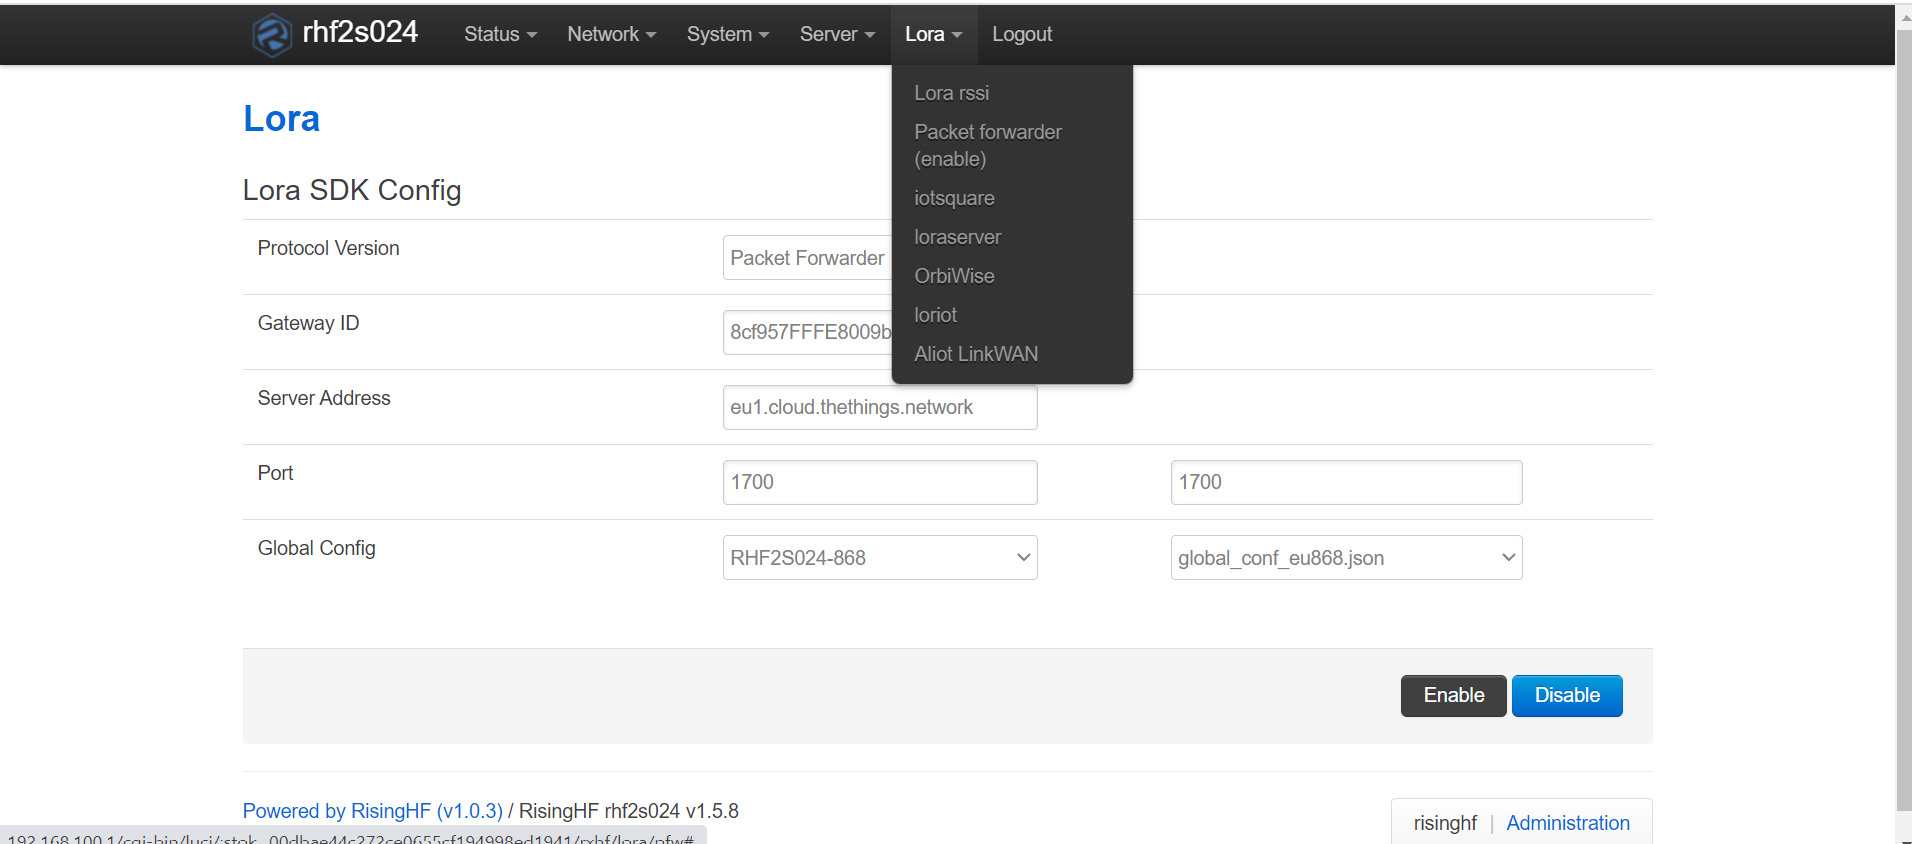Open the Status dropdown menu
1912x844 pixels.
tap(500, 34)
